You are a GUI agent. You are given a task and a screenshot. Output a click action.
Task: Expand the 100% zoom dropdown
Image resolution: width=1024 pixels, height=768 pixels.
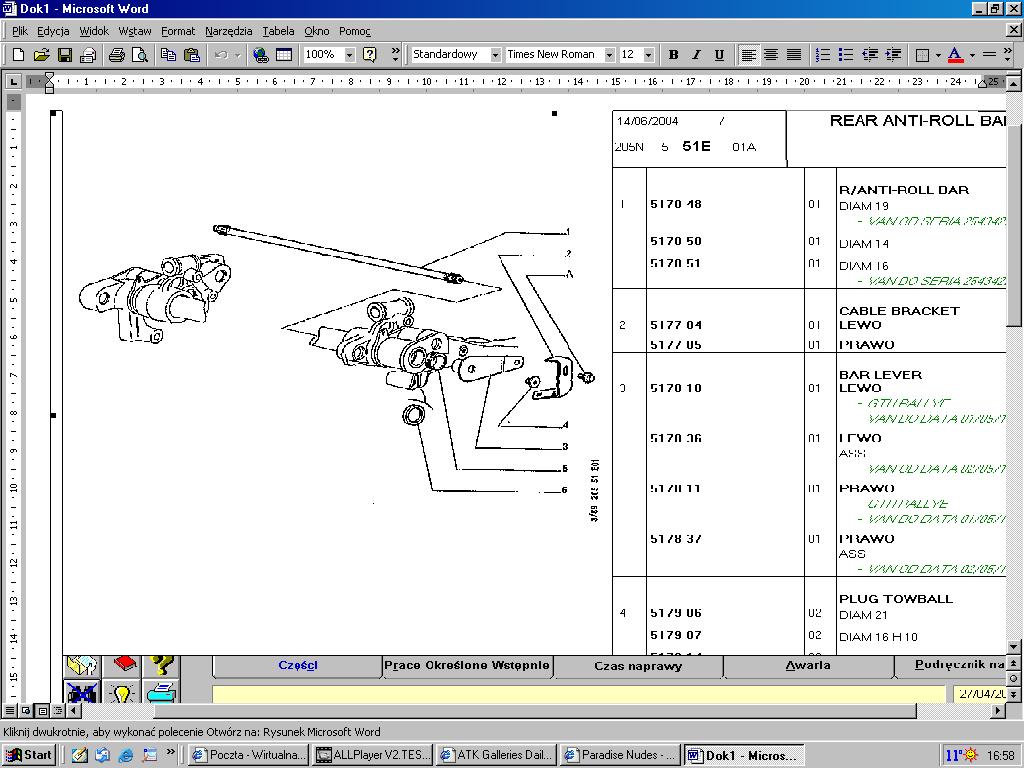[349, 55]
